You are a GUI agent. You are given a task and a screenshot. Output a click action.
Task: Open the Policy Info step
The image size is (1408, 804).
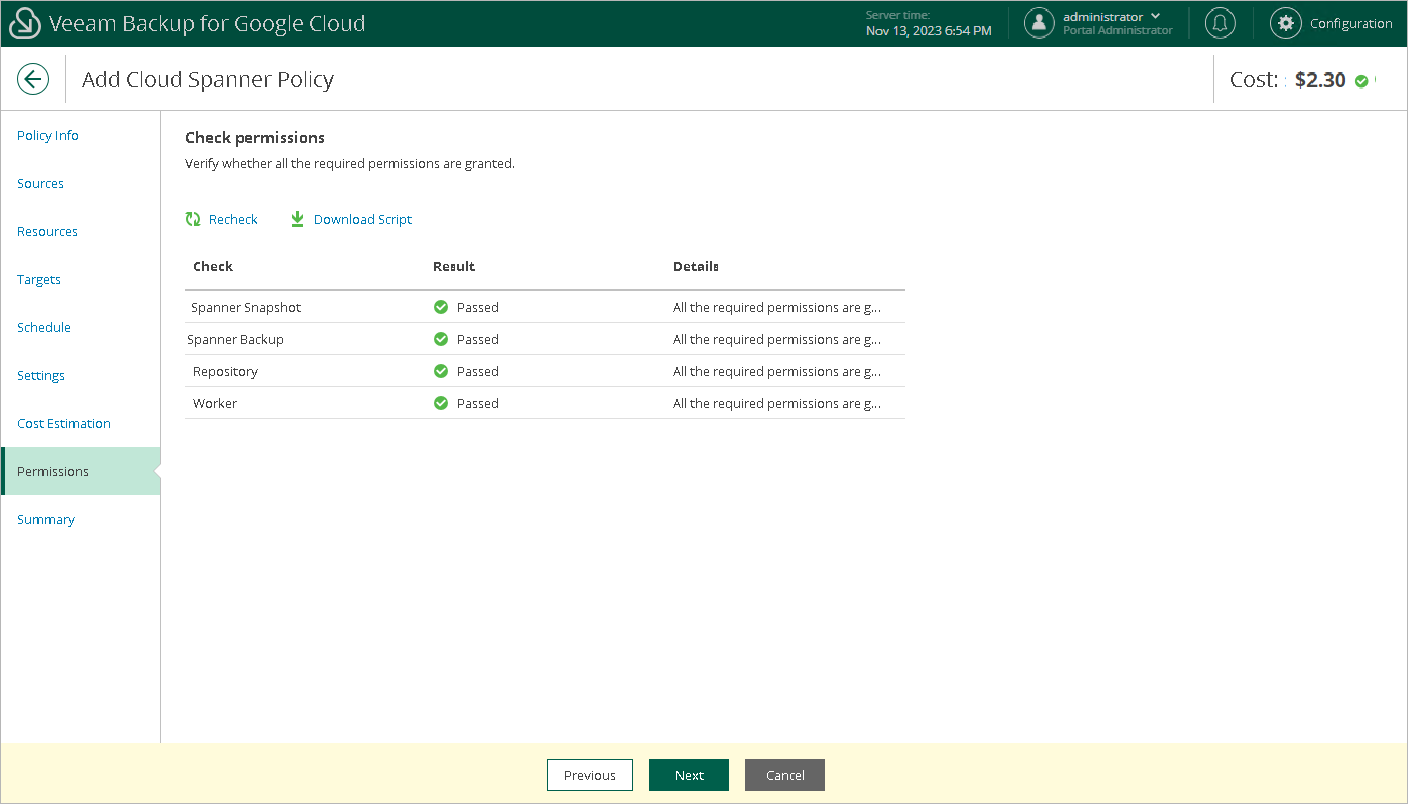point(48,135)
